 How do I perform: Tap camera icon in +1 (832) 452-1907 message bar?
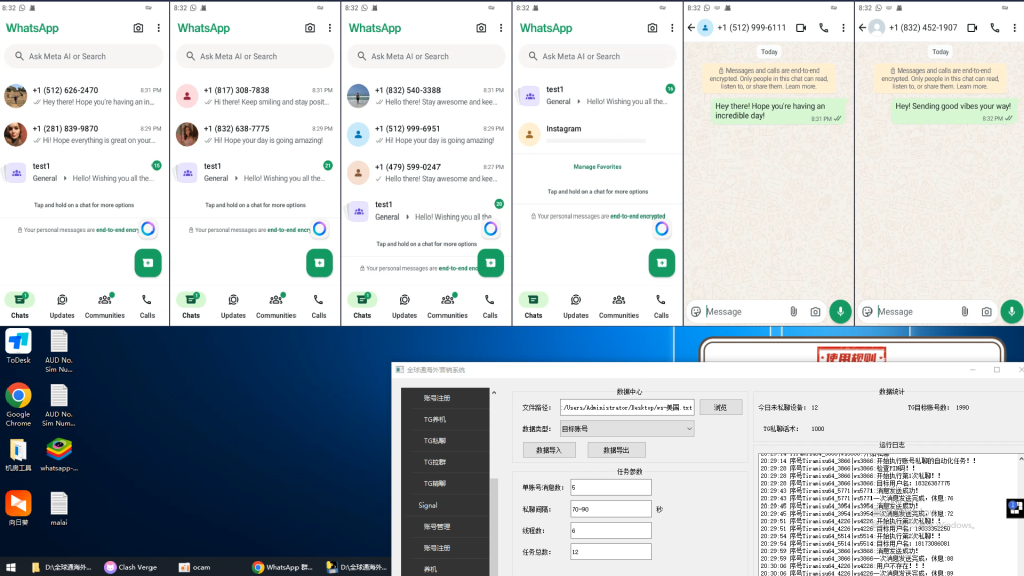(987, 312)
